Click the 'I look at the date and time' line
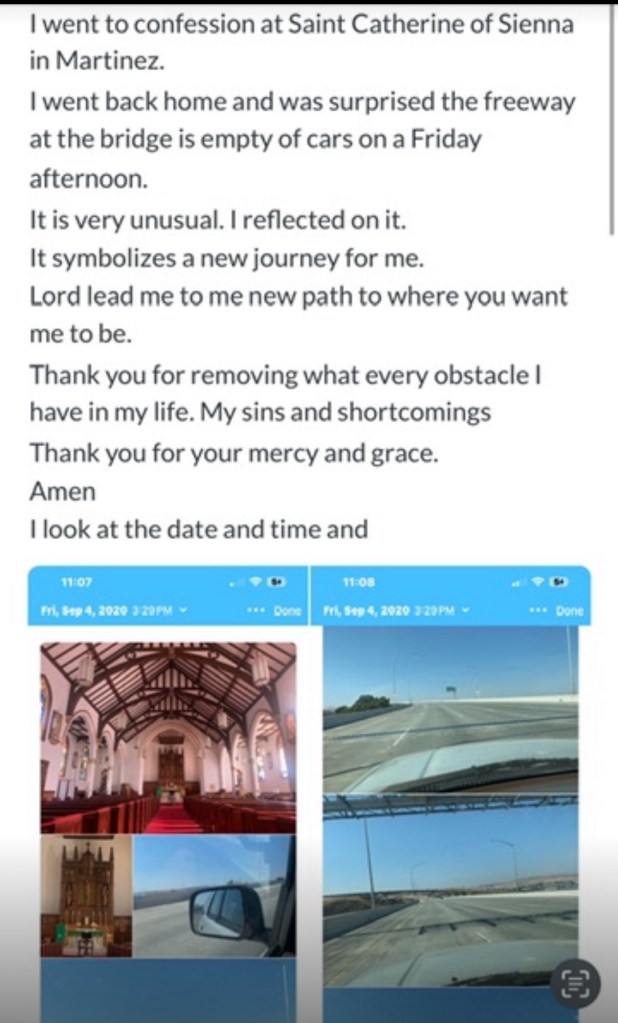 click(199, 530)
